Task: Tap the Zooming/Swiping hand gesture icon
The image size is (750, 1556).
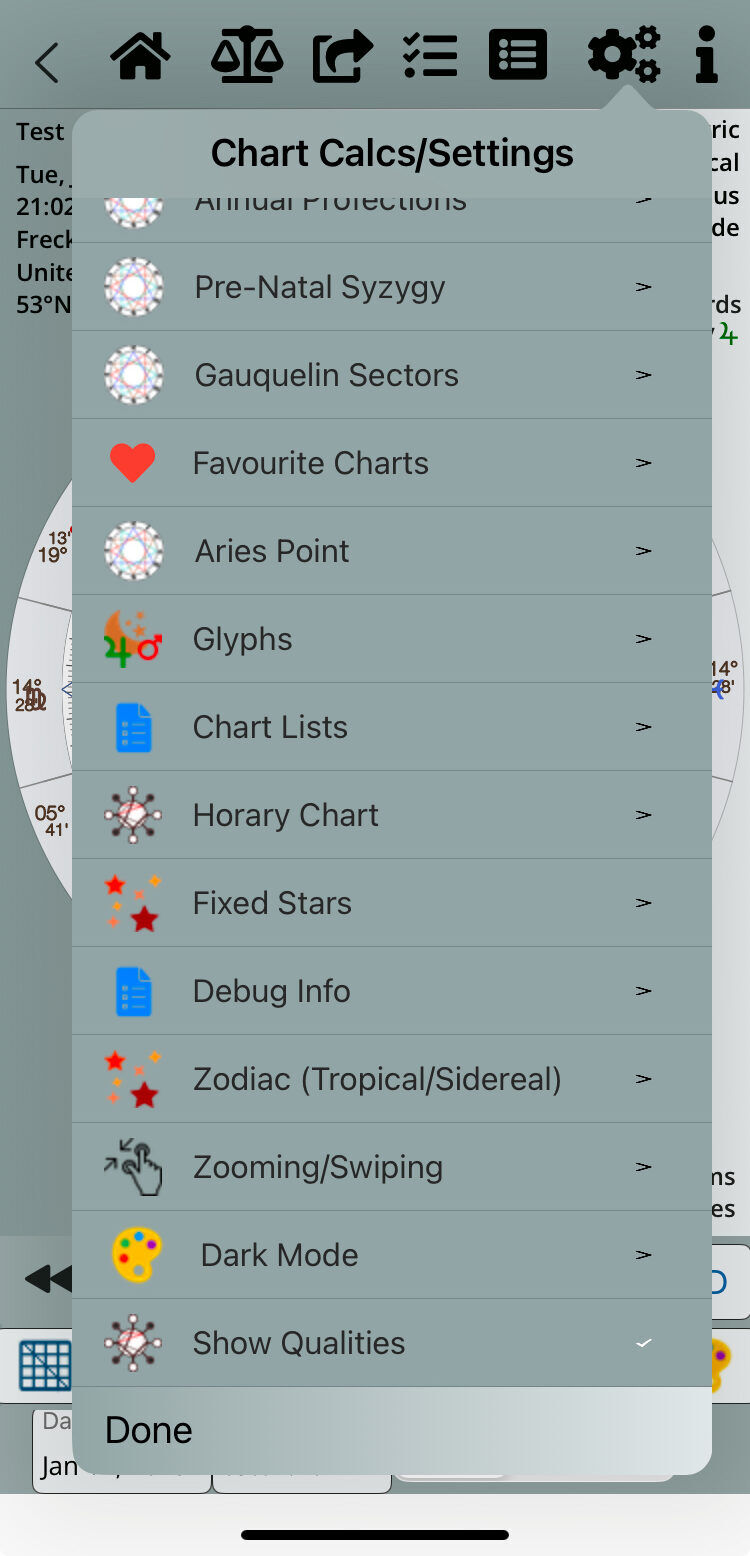Action: 133,1167
